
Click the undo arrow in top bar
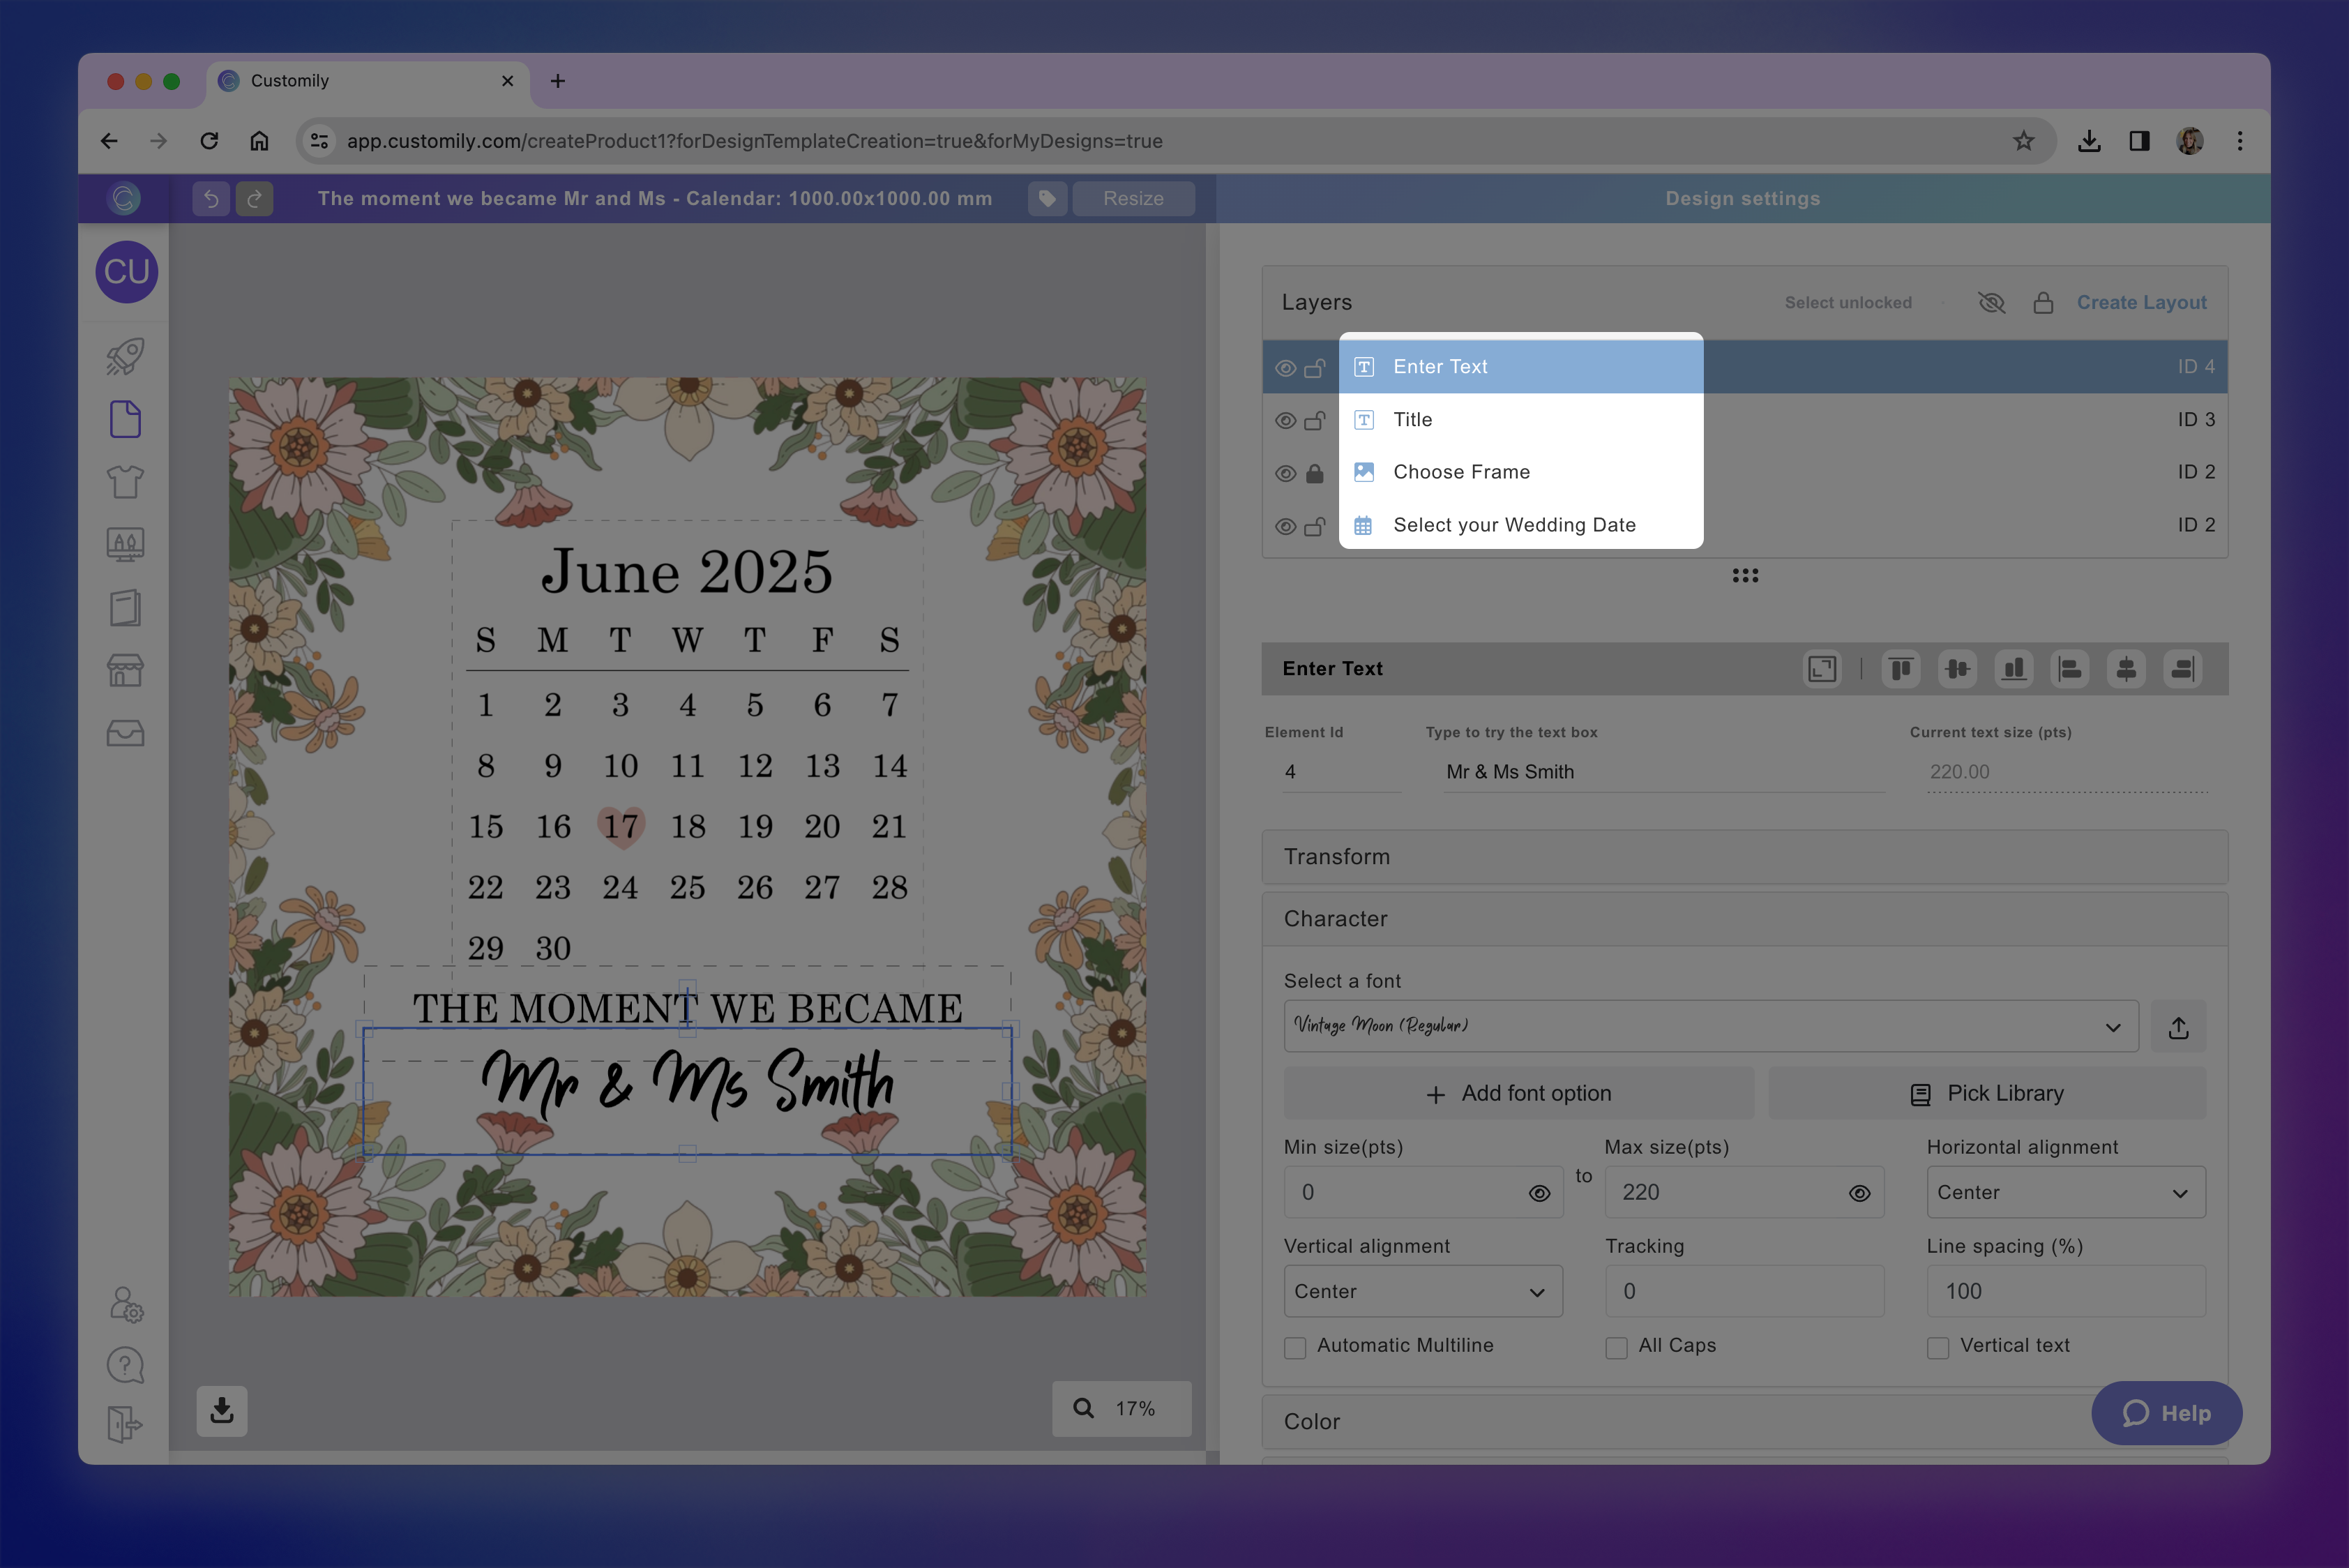click(x=211, y=198)
